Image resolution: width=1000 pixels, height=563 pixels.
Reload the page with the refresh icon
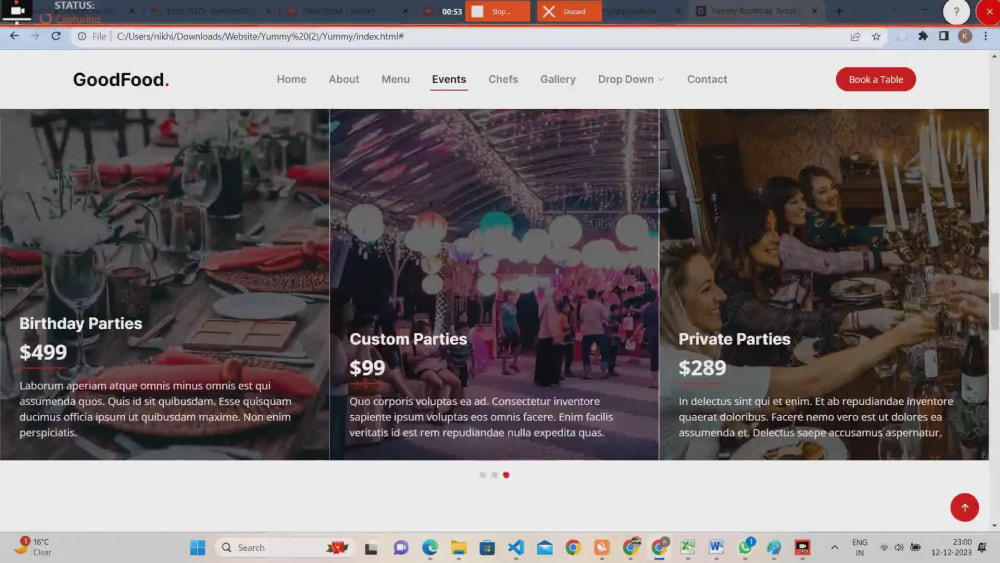point(56,36)
